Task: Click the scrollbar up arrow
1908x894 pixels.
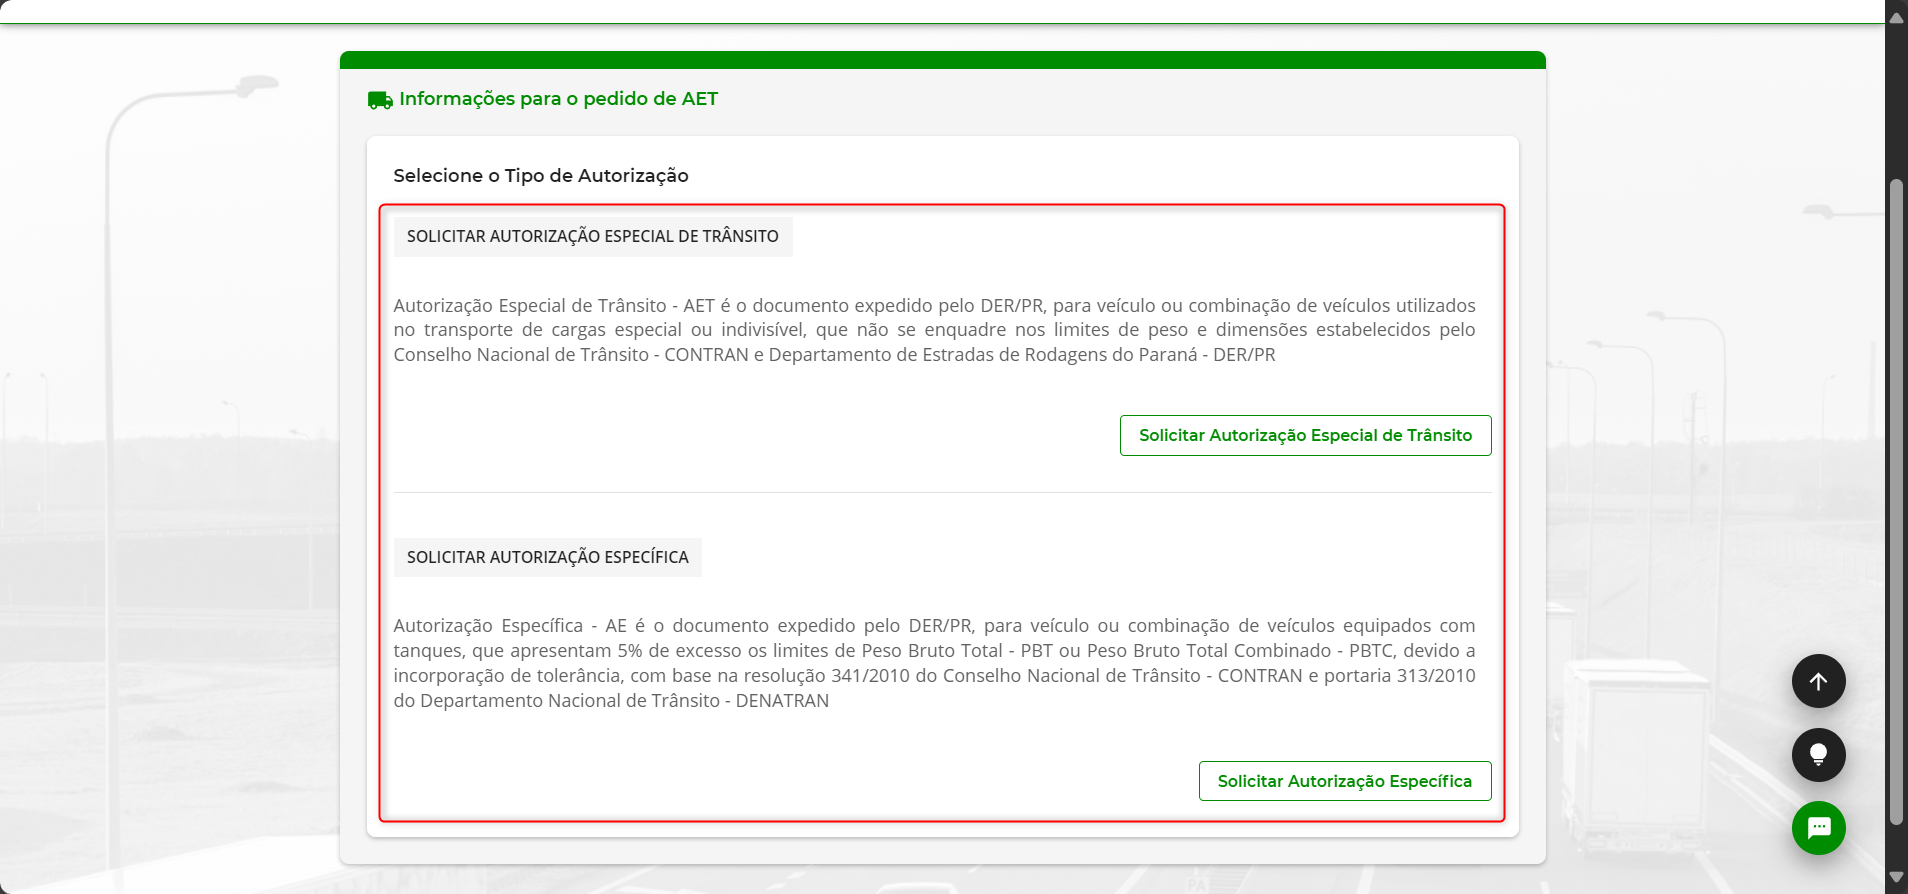Action: pyautogui.click(x=1896, y=17)
